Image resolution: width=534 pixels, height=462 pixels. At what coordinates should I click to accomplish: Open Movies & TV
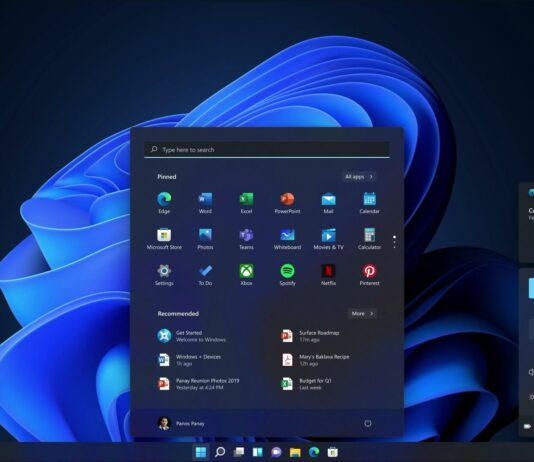[x=328, y=239]
